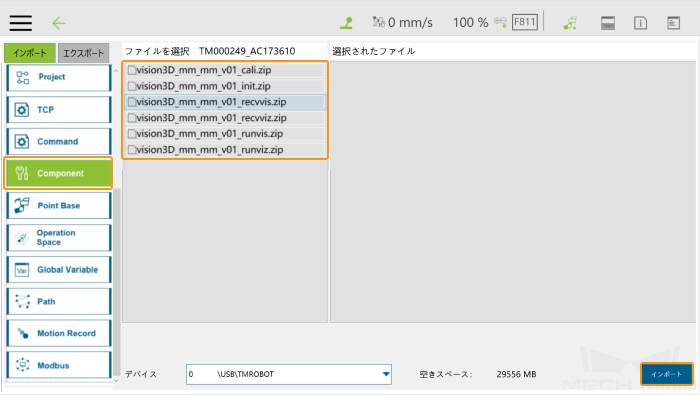Click the Component tools icon
Image resolution: width=700 pixels, height=395 pixels.
[22, 173]
